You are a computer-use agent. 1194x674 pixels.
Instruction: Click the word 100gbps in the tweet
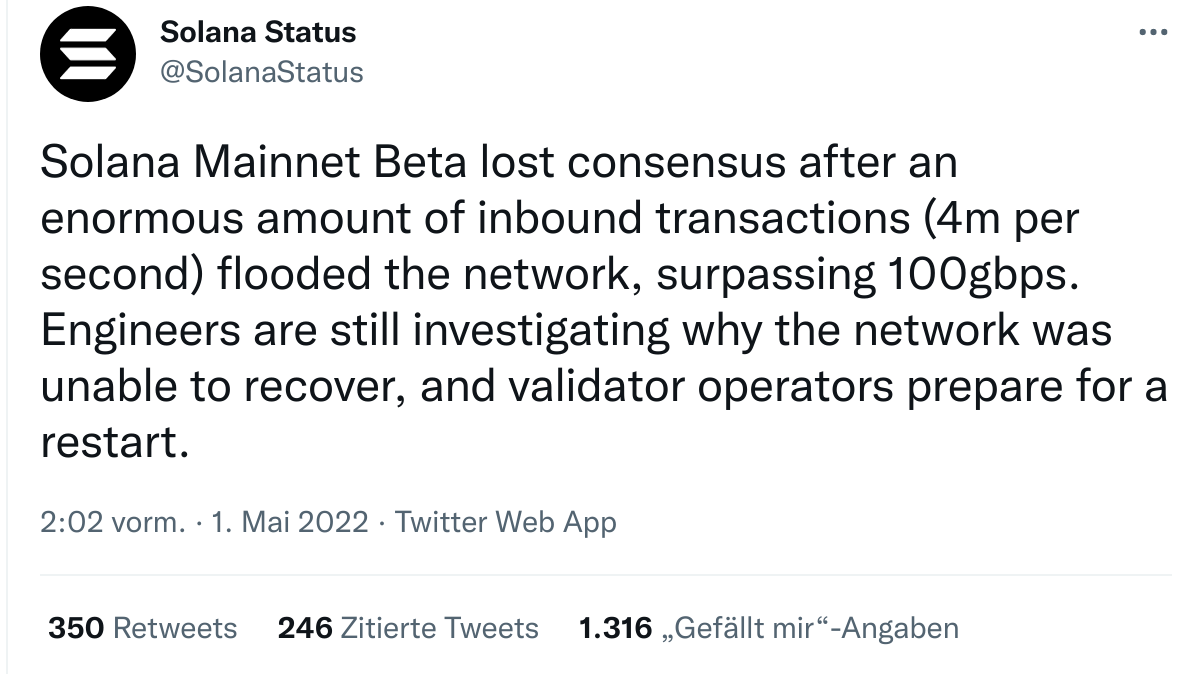(983, 274)
